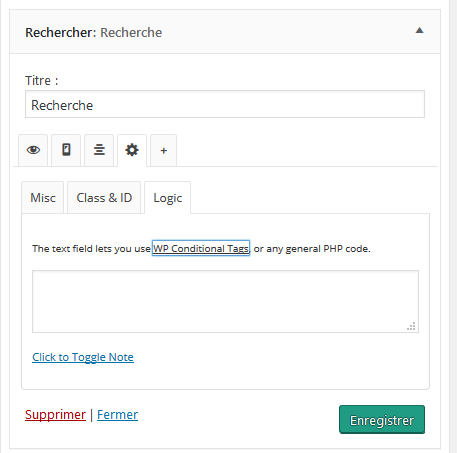
Task: Open the alignment icon tab
Action: 99,150
